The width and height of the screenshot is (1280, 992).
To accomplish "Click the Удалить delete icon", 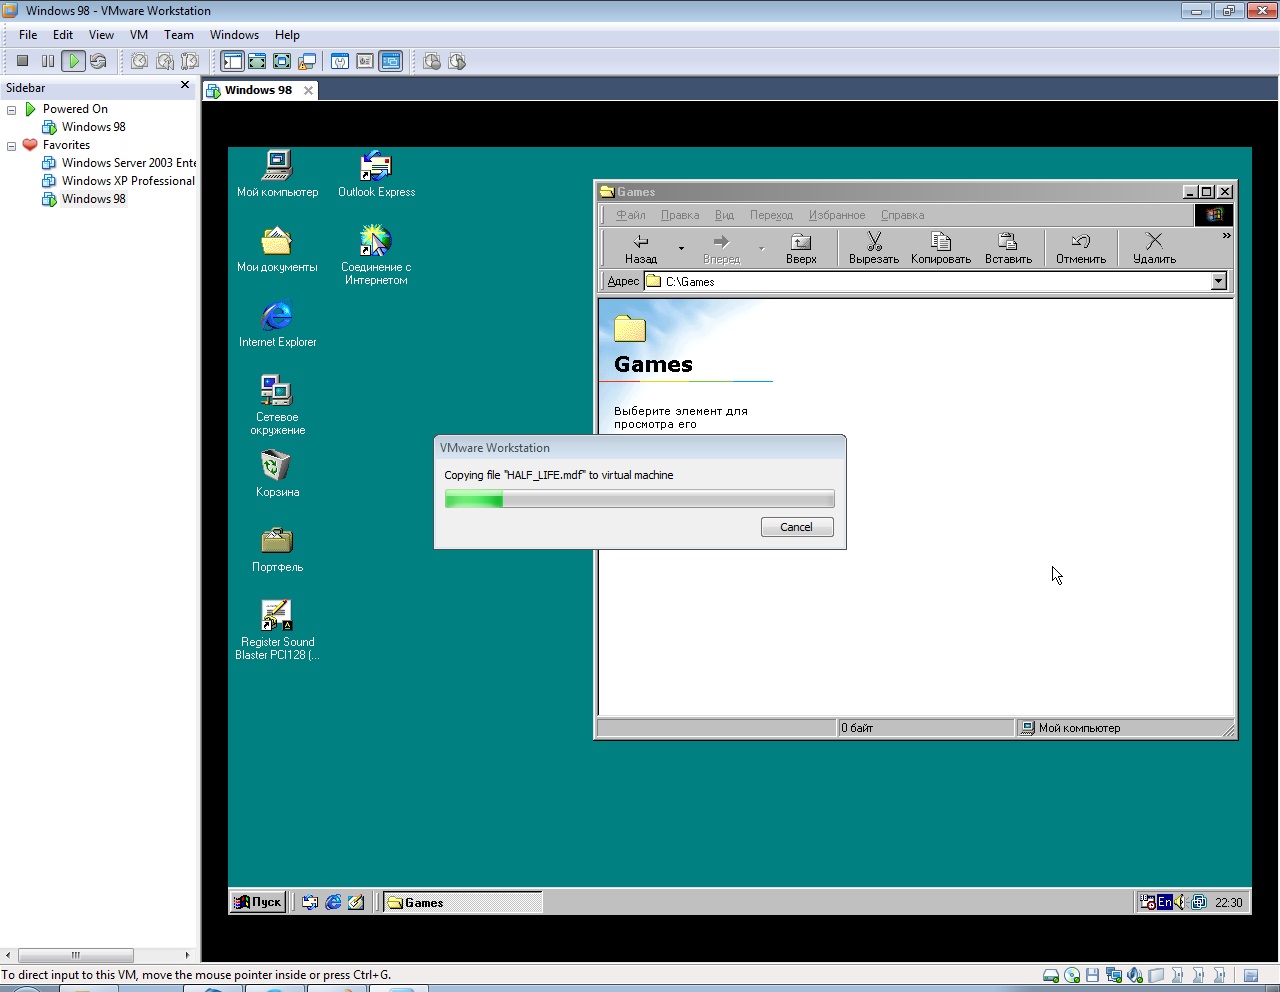I will (1154, 241).
